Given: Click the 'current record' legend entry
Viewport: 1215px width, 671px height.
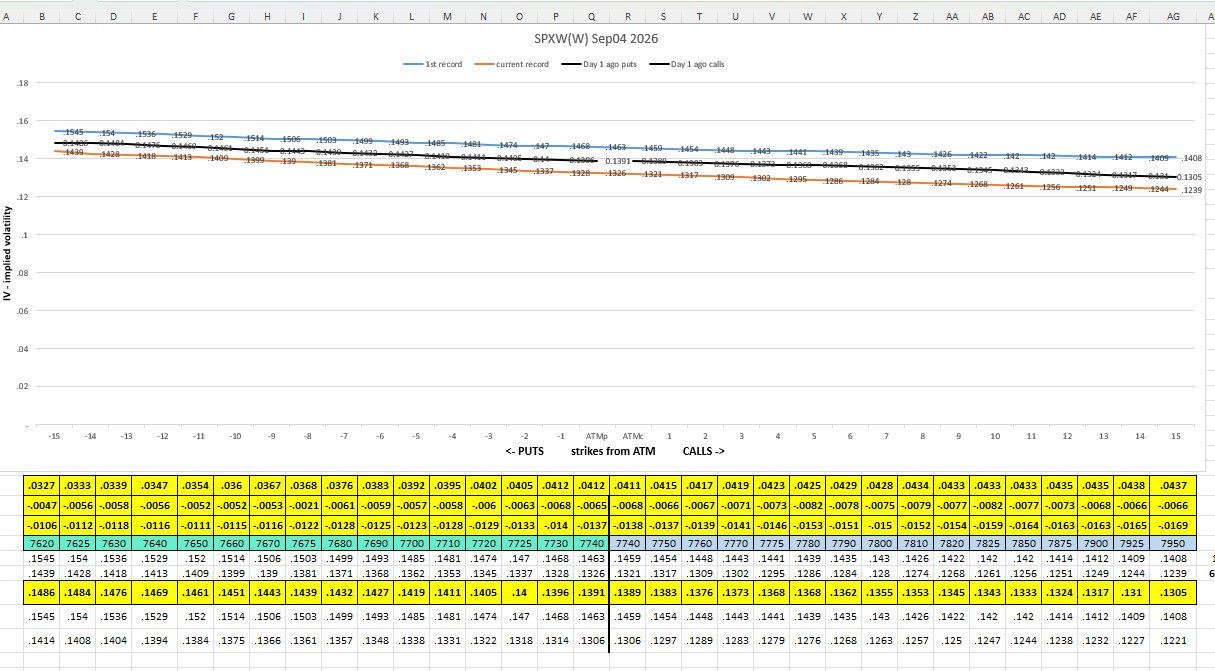Looking at the screenshot, I should (x=510, y=64).
